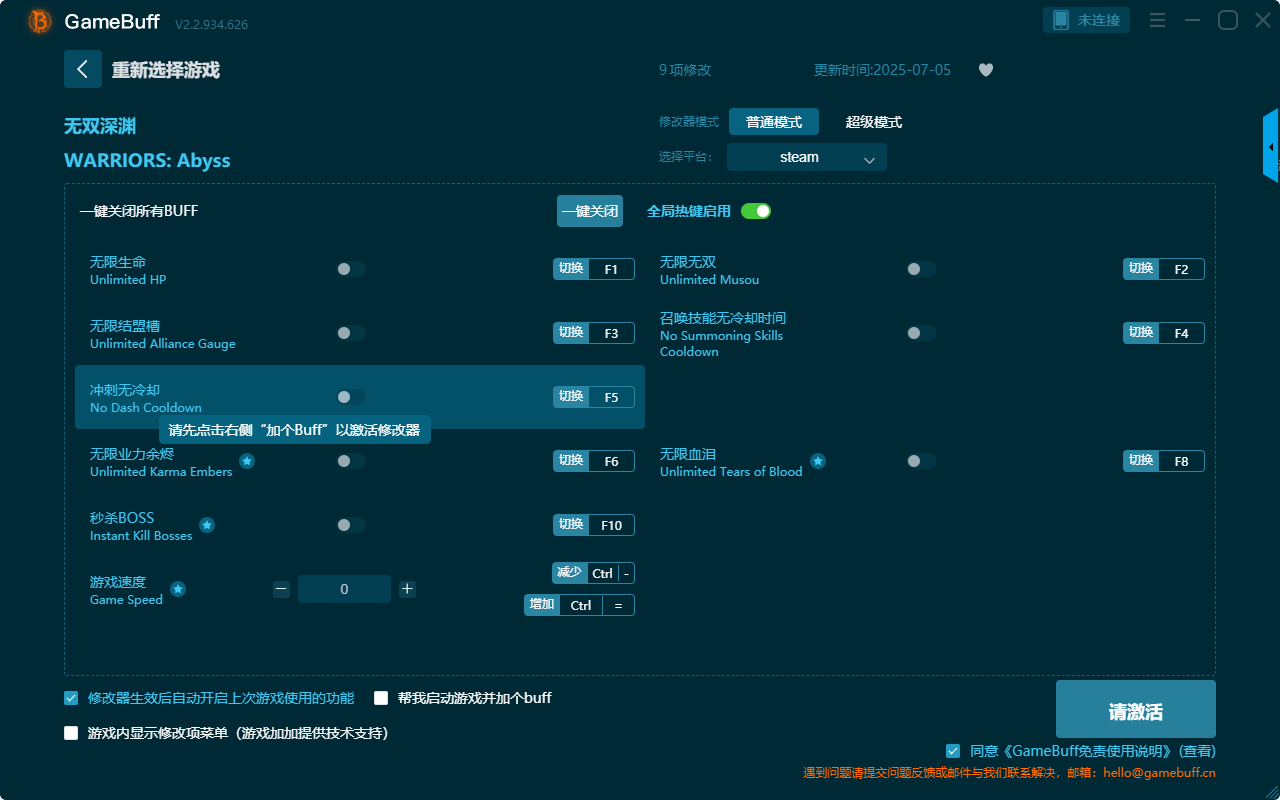Open the steam platform dropdown
Viewport: 1280px width, 800px height.
coord(806,157)
